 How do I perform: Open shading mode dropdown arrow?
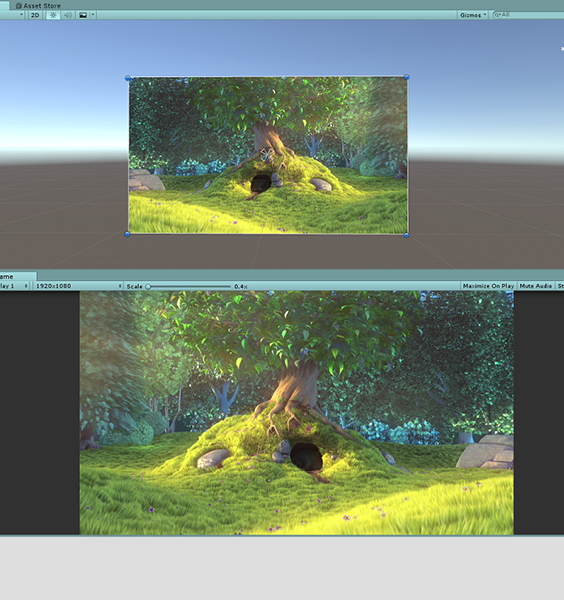click(21, 15)
